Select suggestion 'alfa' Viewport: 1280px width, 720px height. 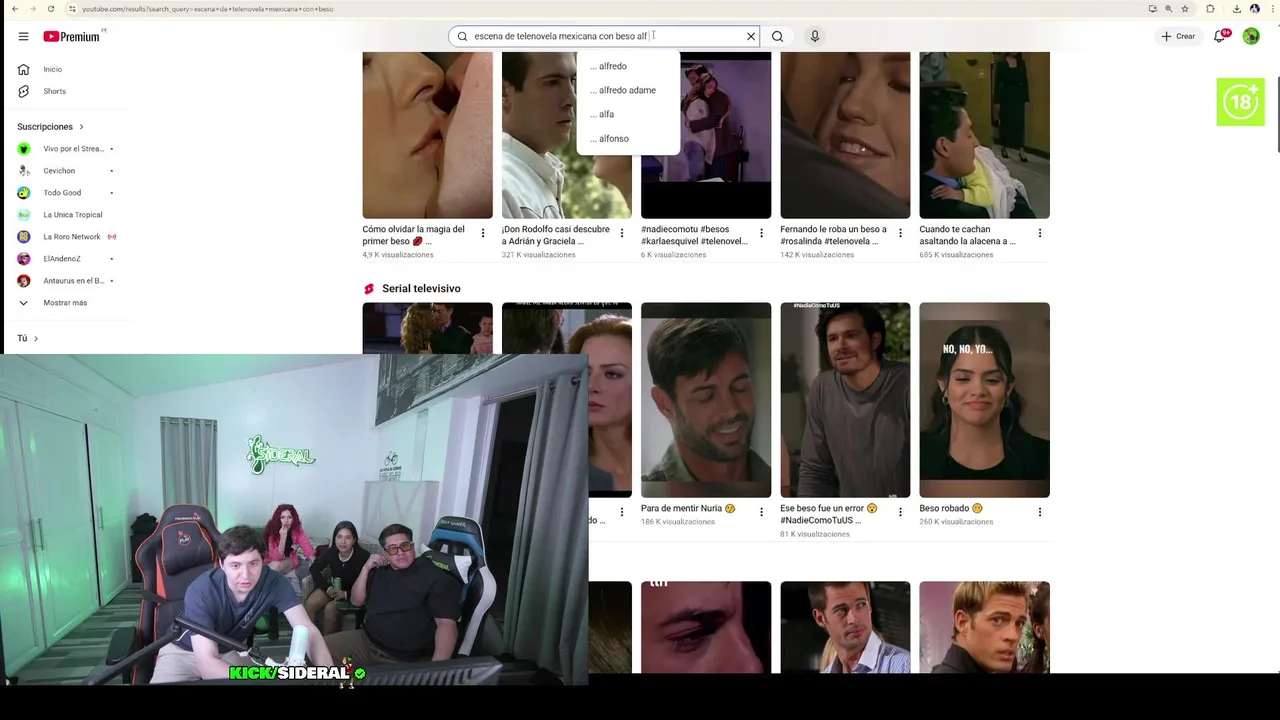click(x=628, y=114)
